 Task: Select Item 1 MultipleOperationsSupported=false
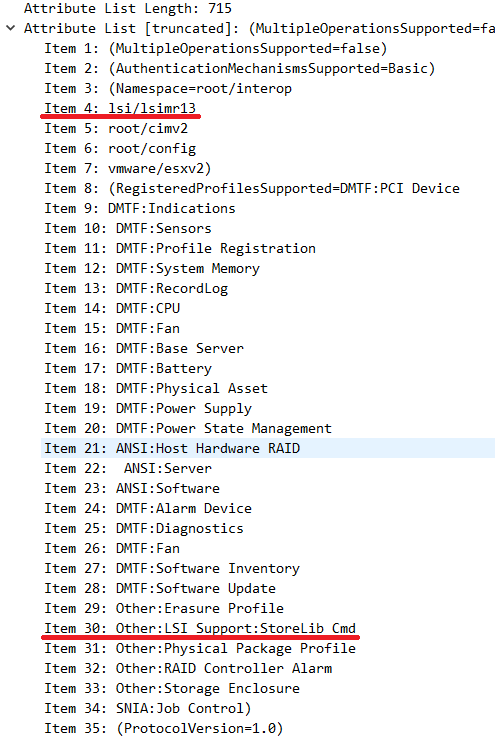click(215, 49)
